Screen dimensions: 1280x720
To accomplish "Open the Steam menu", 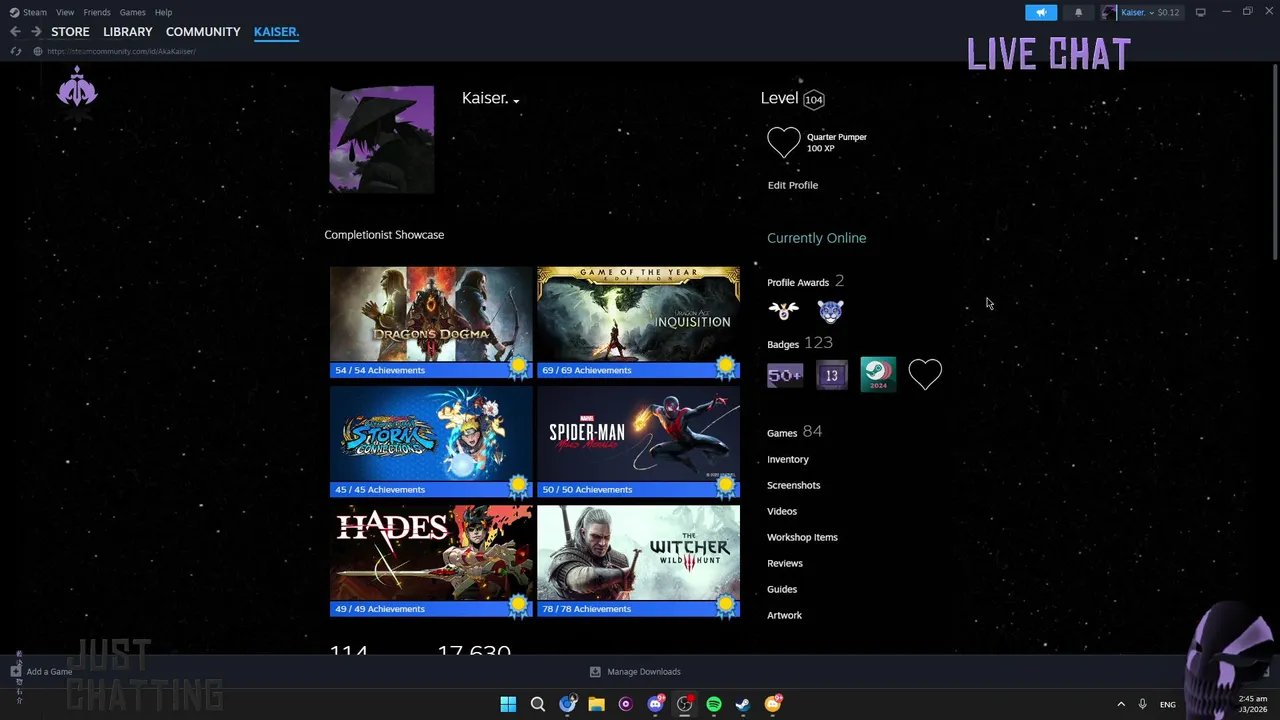I will [29, 12].
